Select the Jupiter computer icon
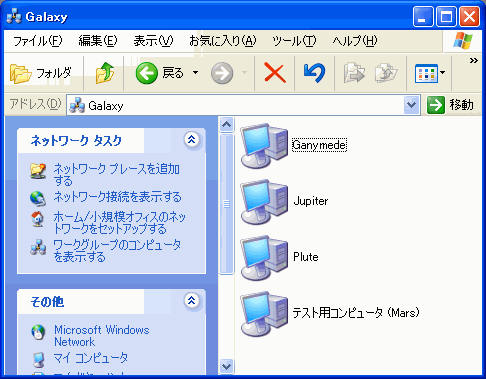 pyautogui.click(x=264, y=201)
